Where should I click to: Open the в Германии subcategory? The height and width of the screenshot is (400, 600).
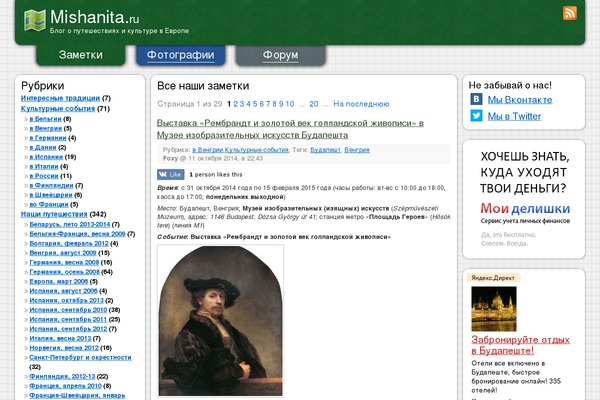[x=48, y=138]
